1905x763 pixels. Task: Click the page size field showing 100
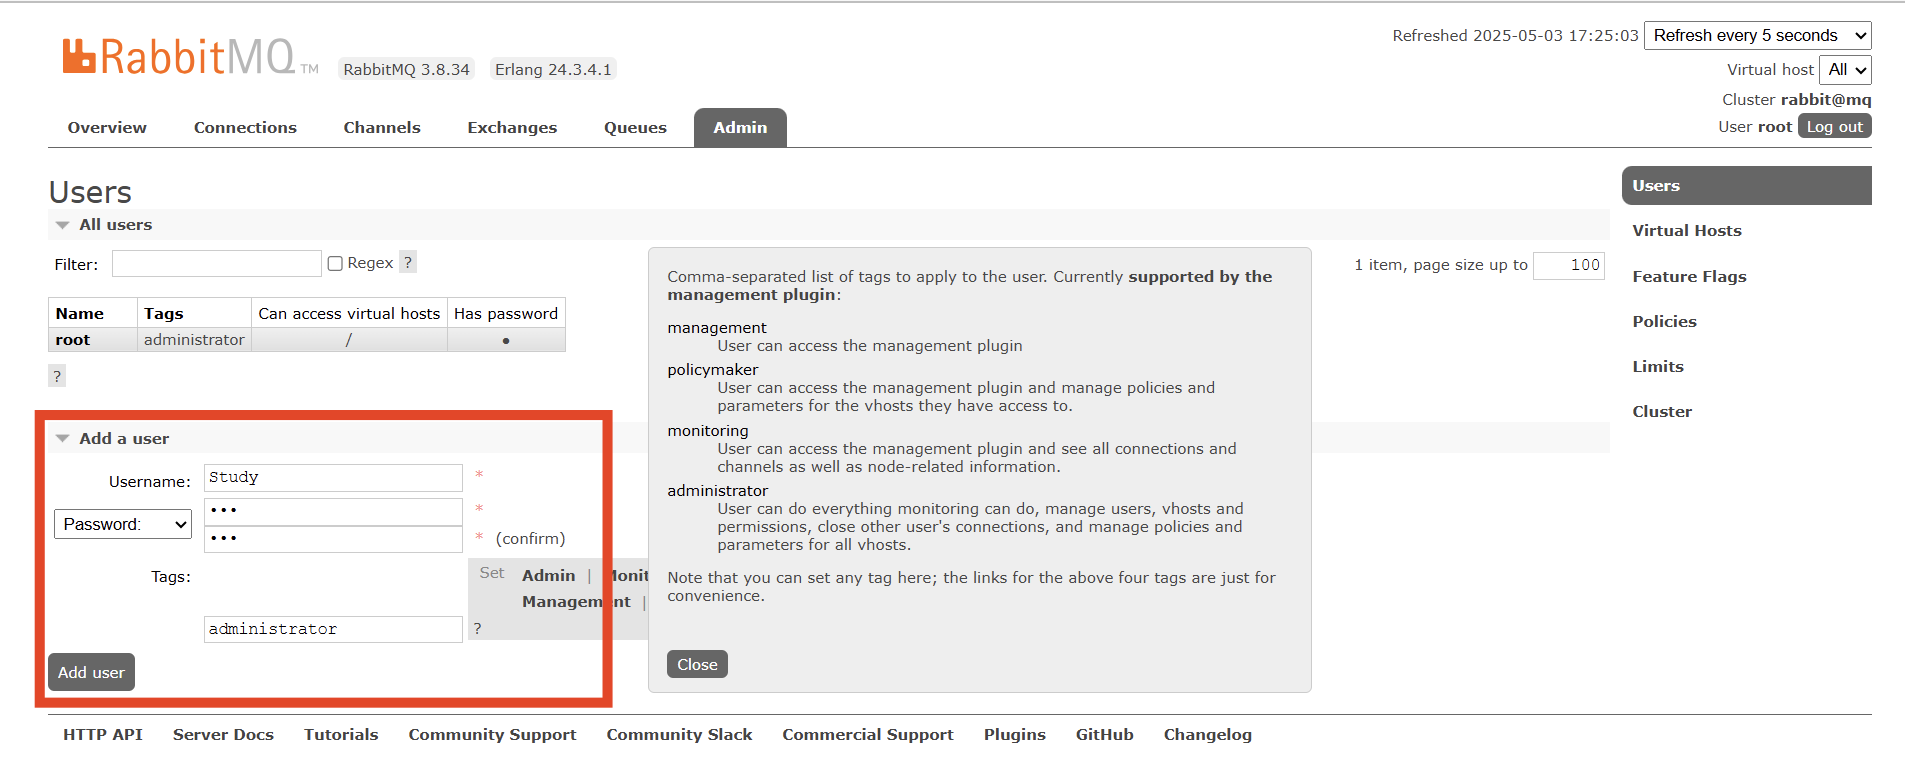click(1568, 265)
